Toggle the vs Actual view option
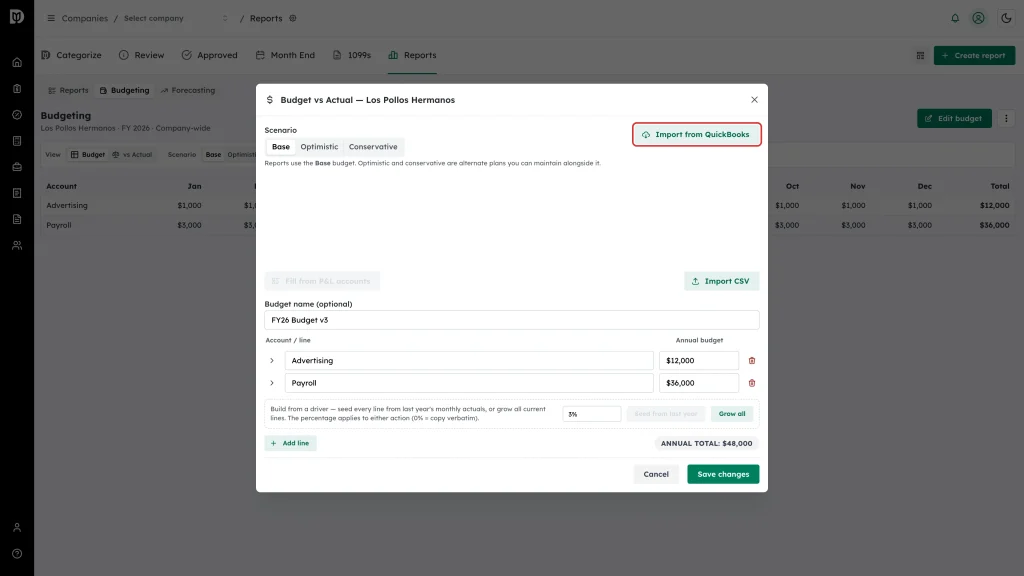Screen dimensions: 1024x576 tap(132, 155)
